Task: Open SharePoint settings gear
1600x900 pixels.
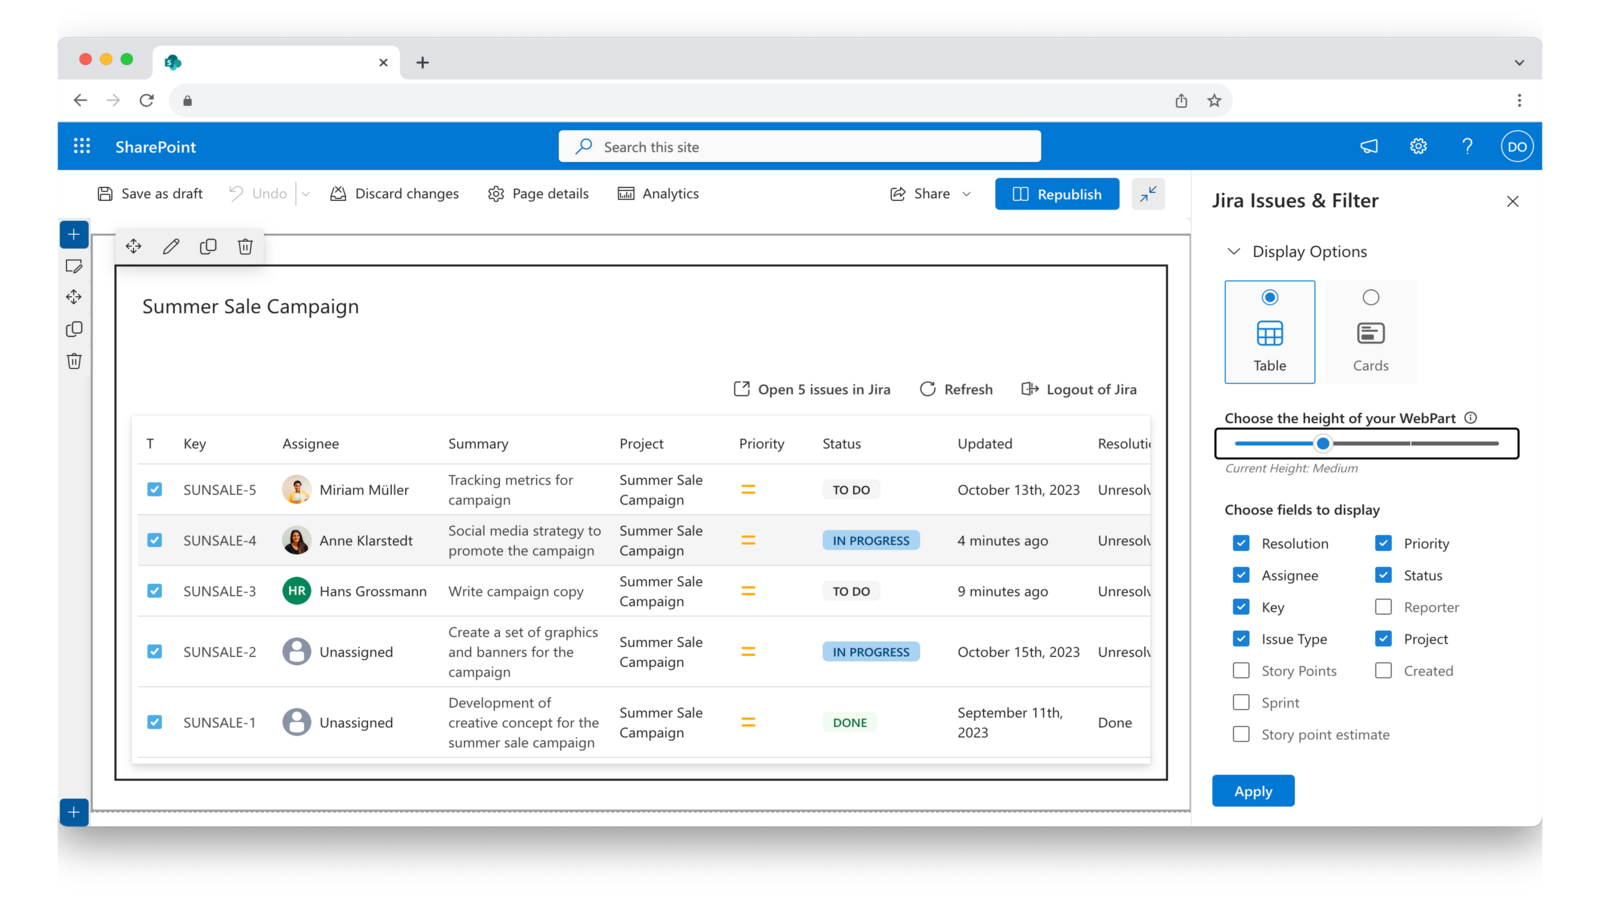Action: [1418, 146]
